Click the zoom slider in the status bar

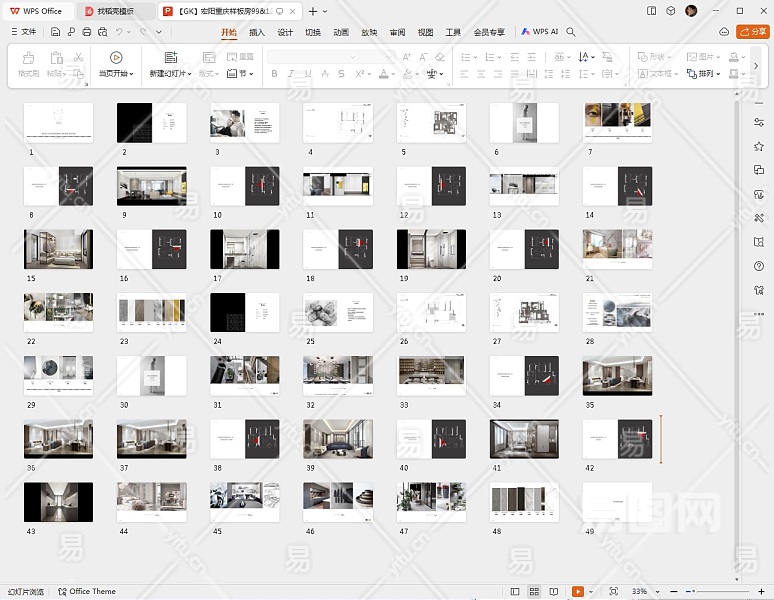692,592
